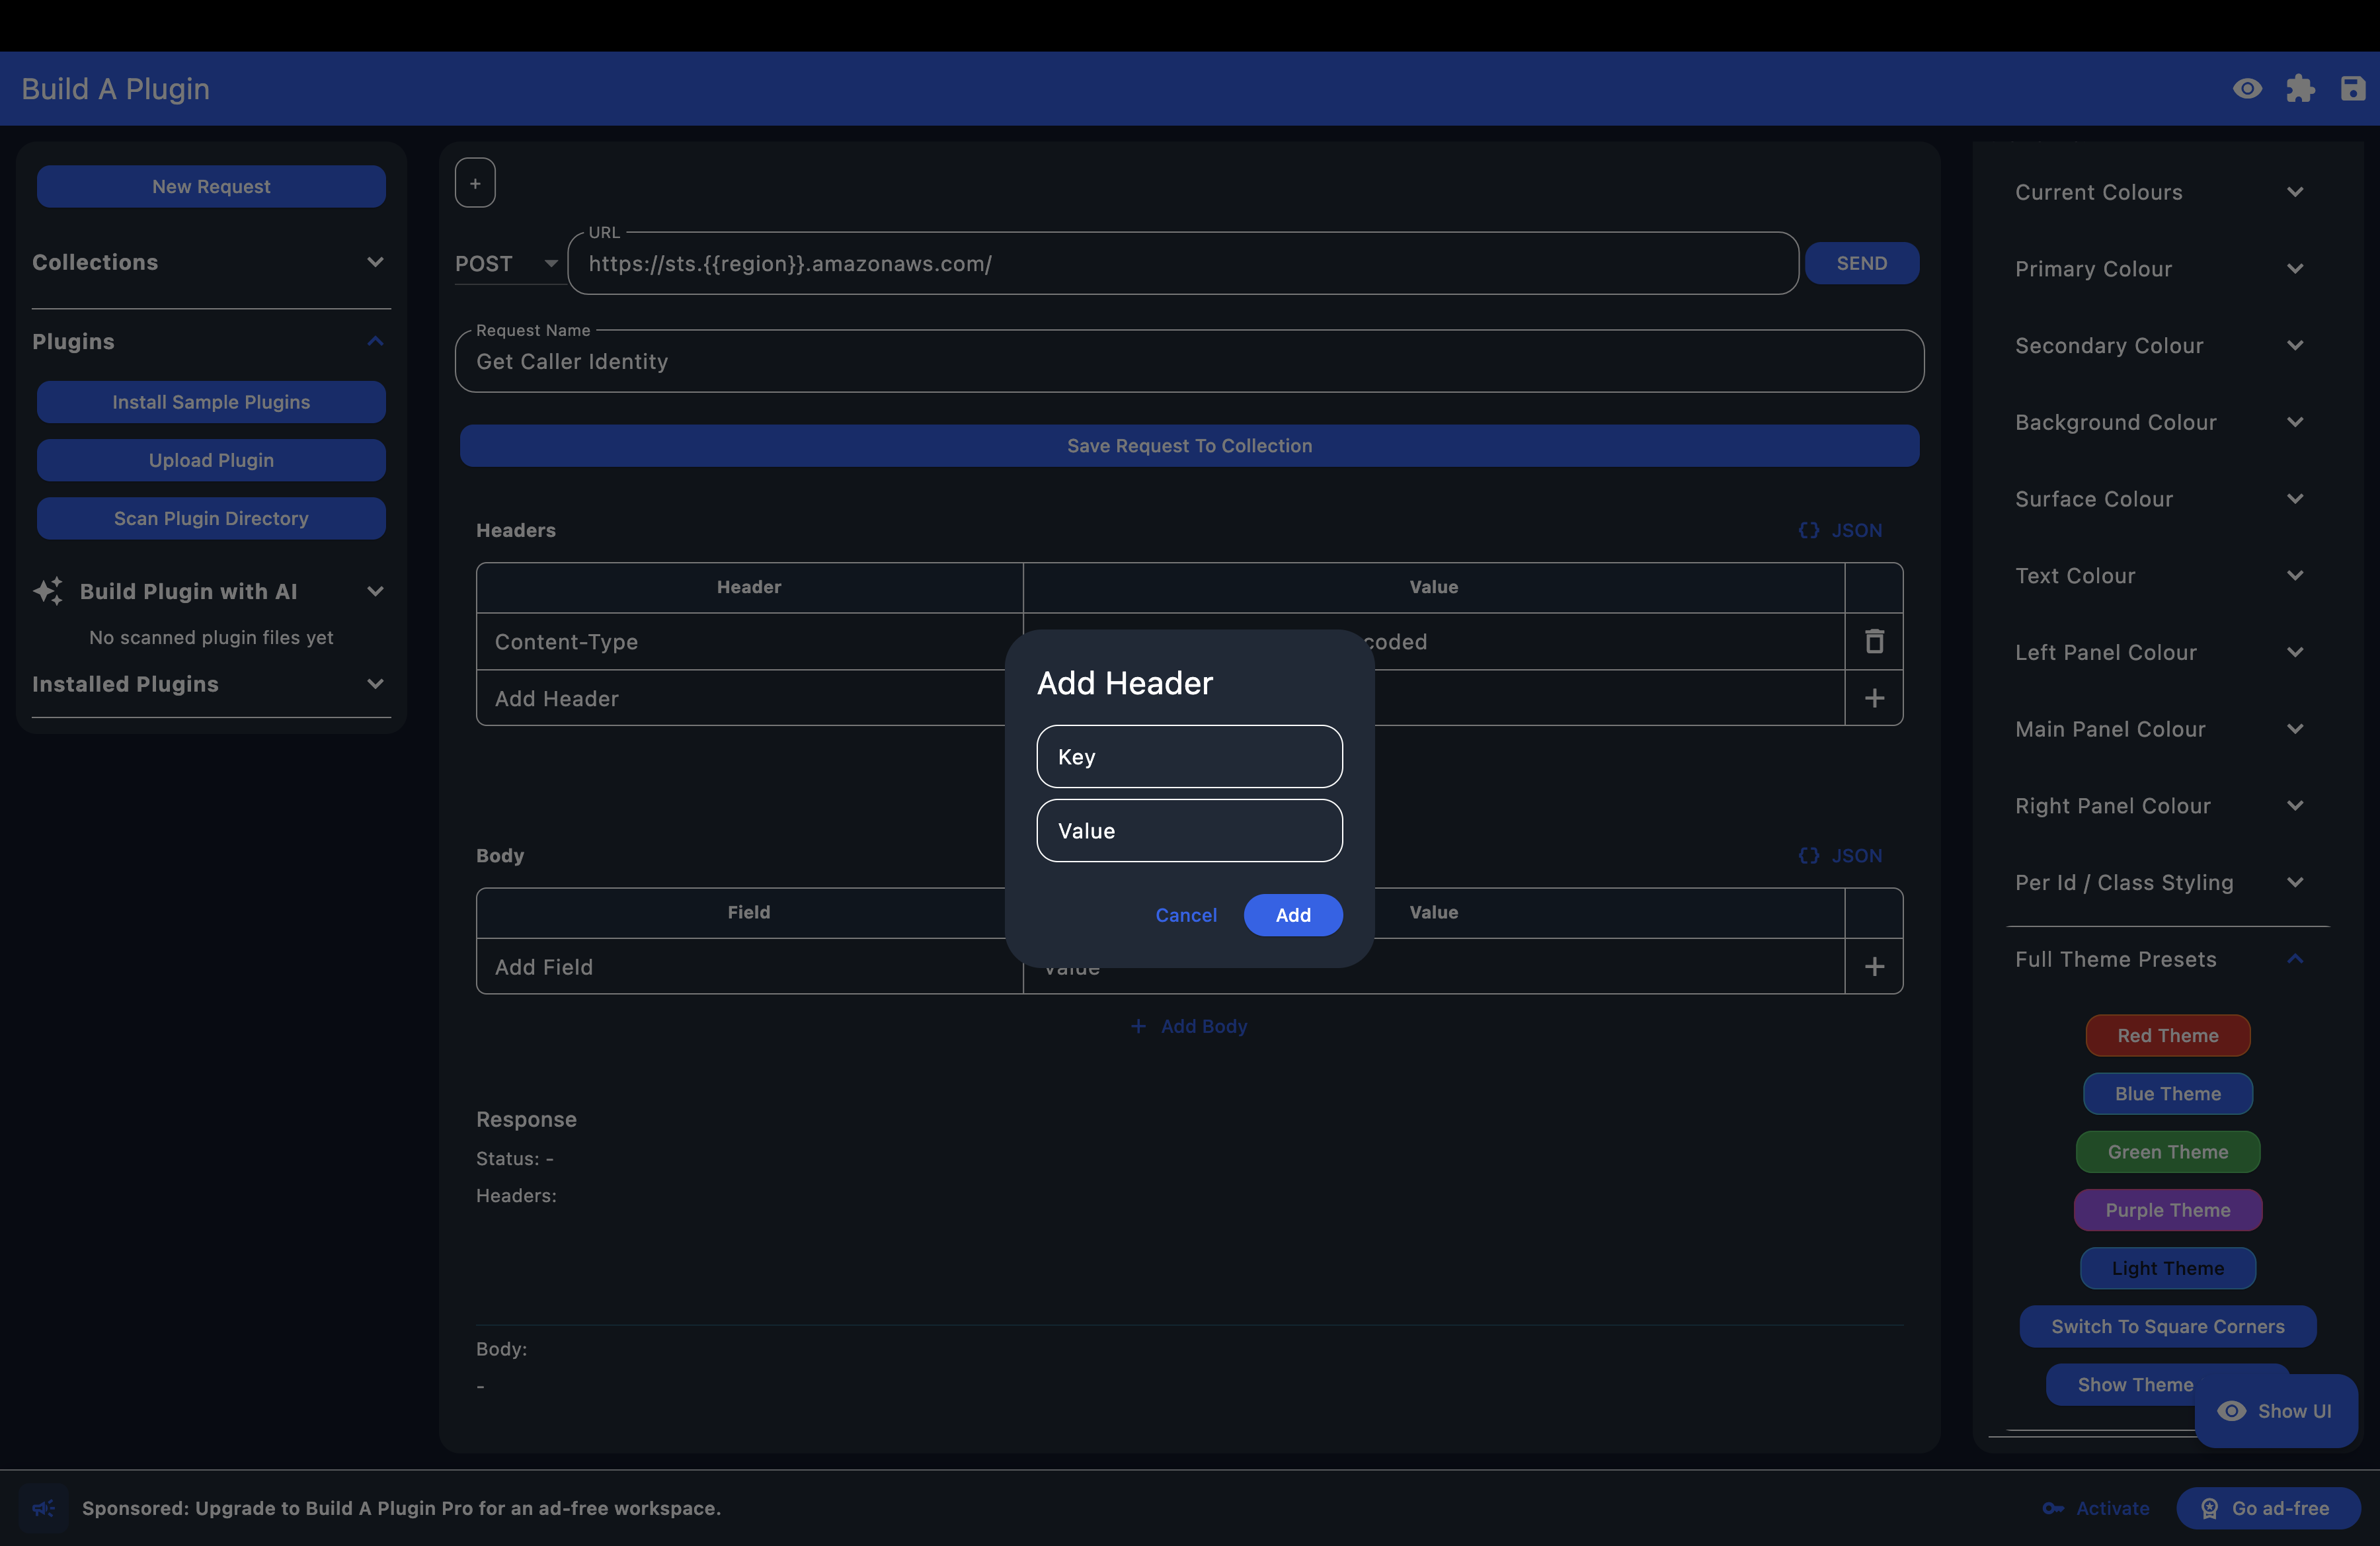Click Save Request To Collection
The image size is (2380, 1546).
pos(1189,445)
